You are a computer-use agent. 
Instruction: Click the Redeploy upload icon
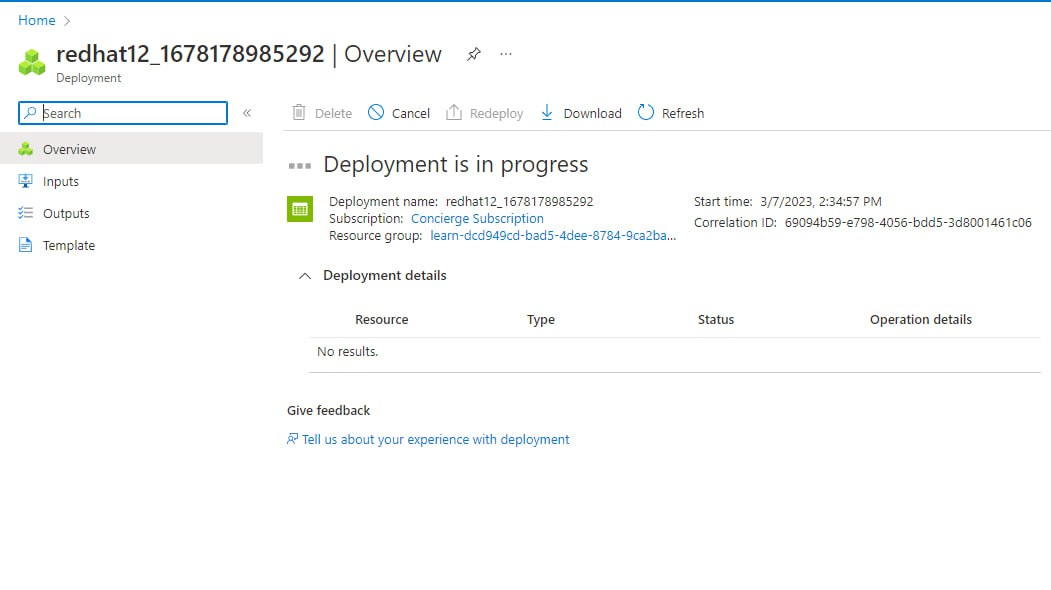(x=454, y=113)
